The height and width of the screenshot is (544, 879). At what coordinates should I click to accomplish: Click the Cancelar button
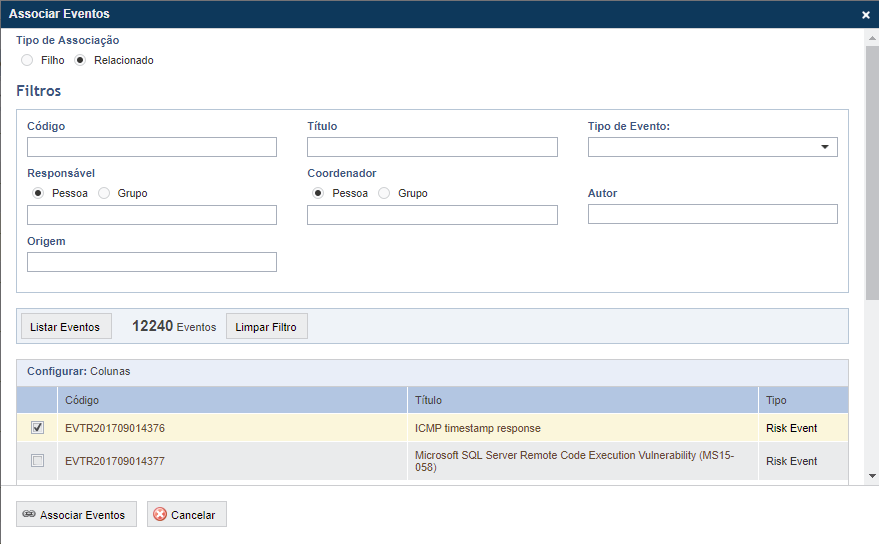click(x=187, y=514)
